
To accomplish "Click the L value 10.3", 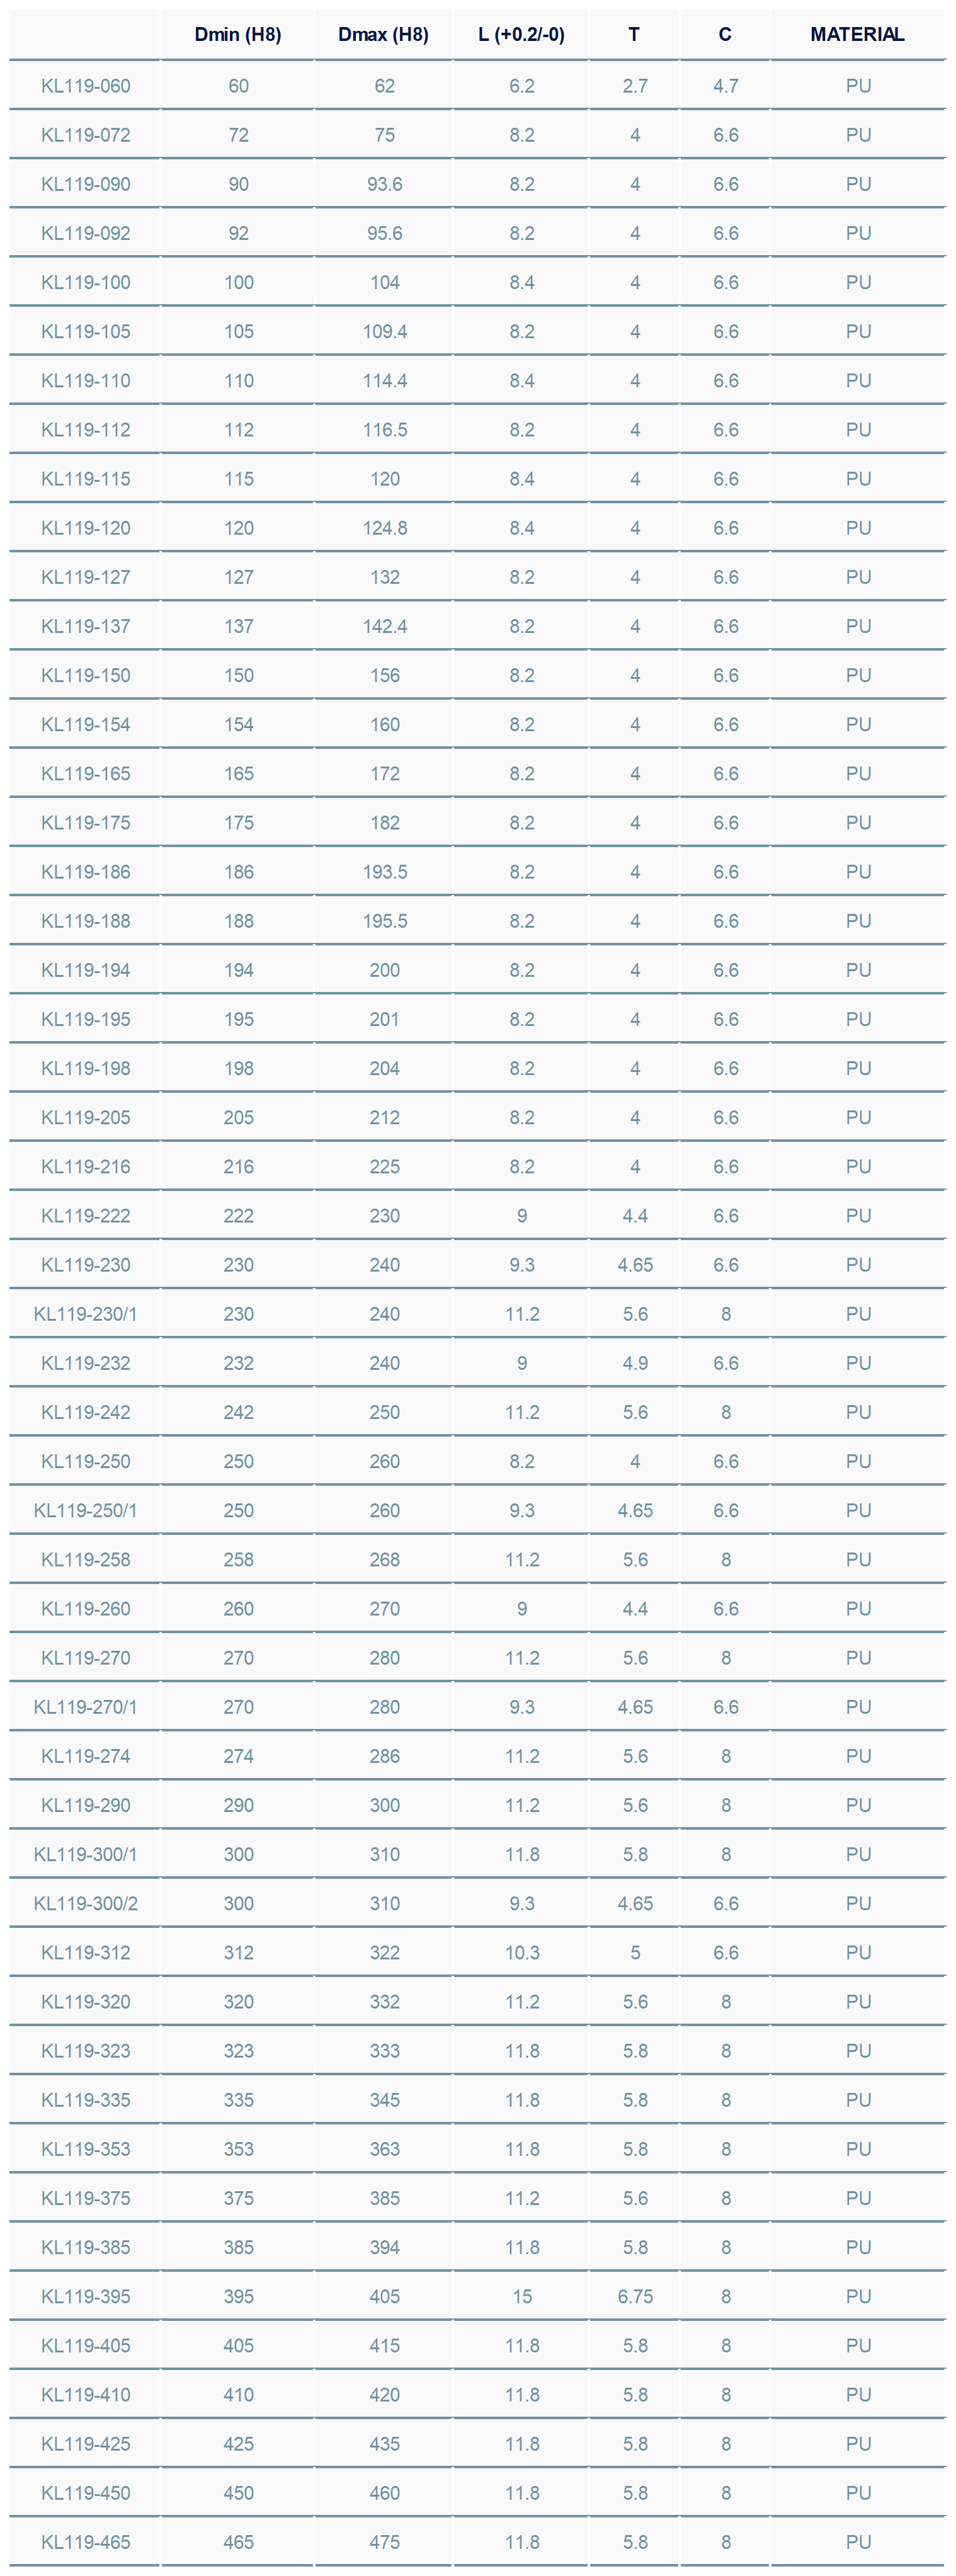I will (x=522, y=1952).
